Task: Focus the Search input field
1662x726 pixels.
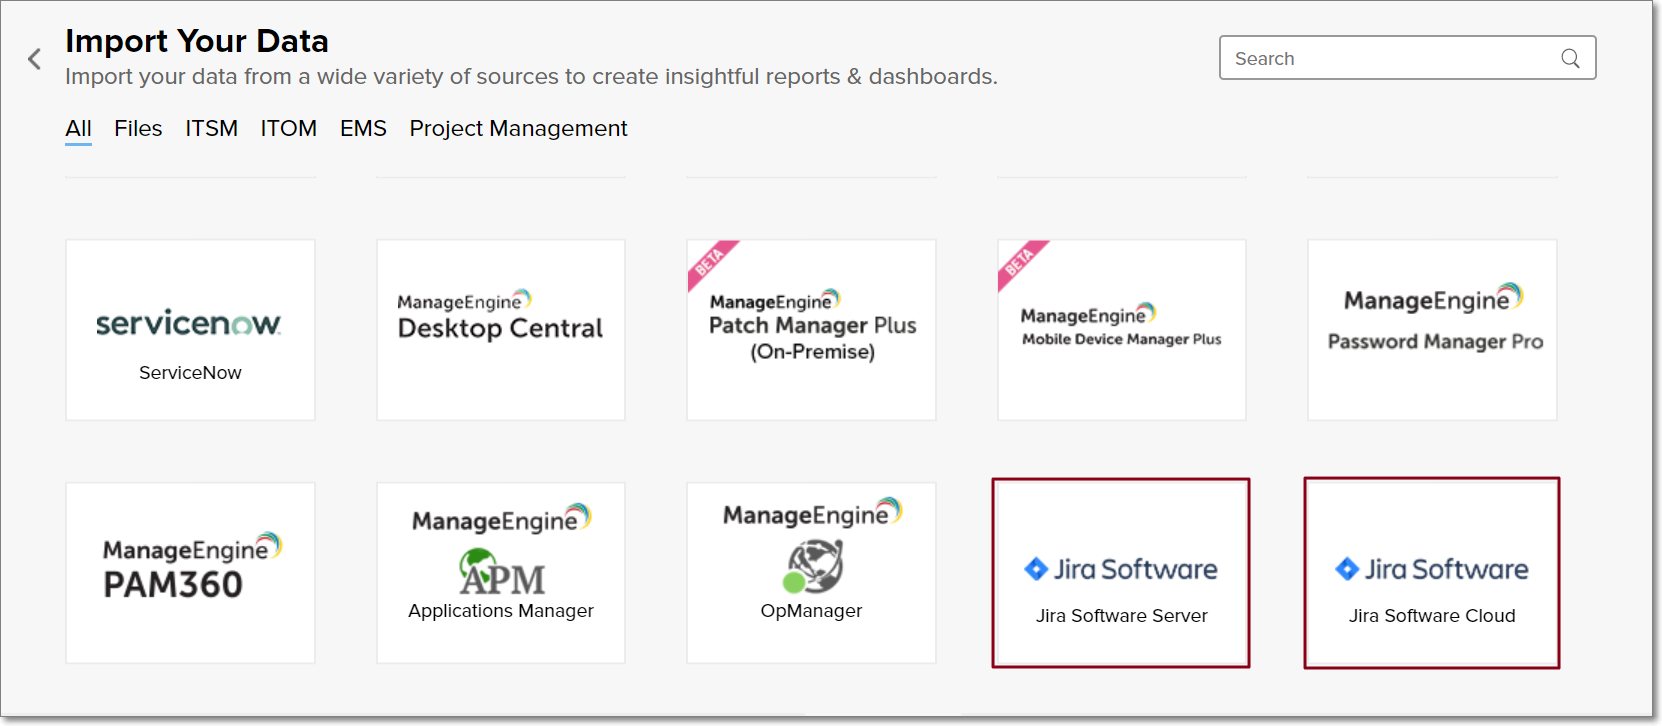Action: (1407, 58)
